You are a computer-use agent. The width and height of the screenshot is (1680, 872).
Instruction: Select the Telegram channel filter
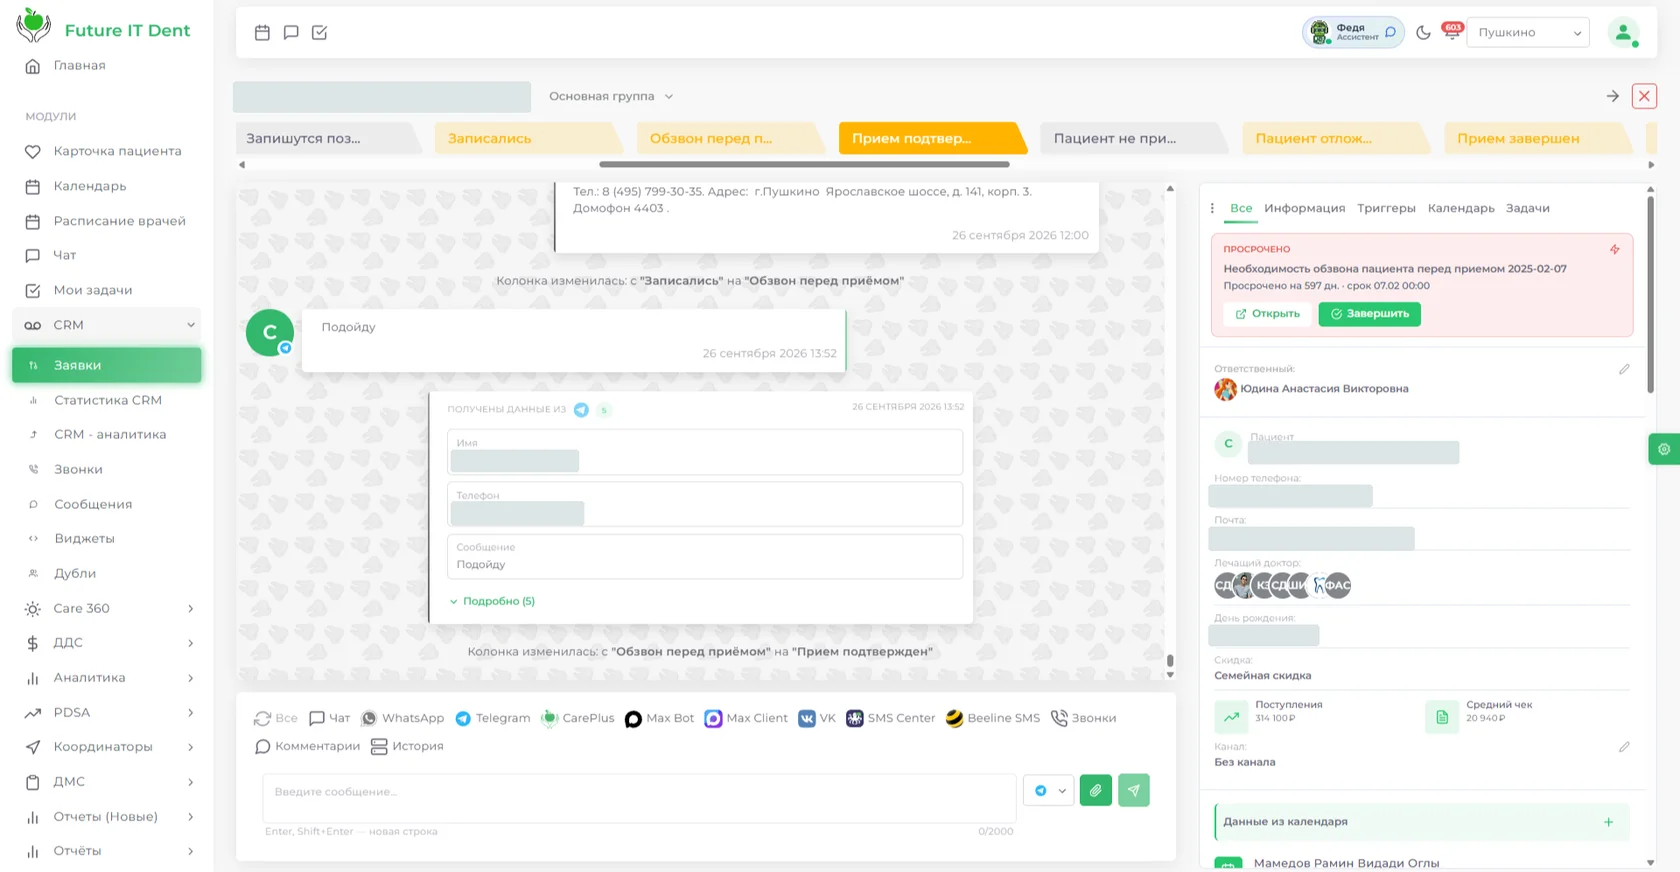pyautogui.click(x=493, y=718)
